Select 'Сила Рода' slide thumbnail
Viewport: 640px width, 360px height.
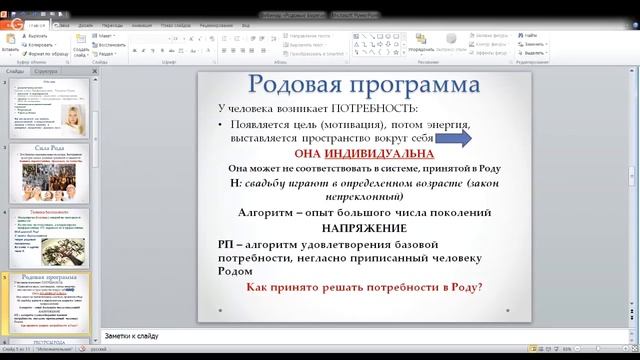click(49, 173)
